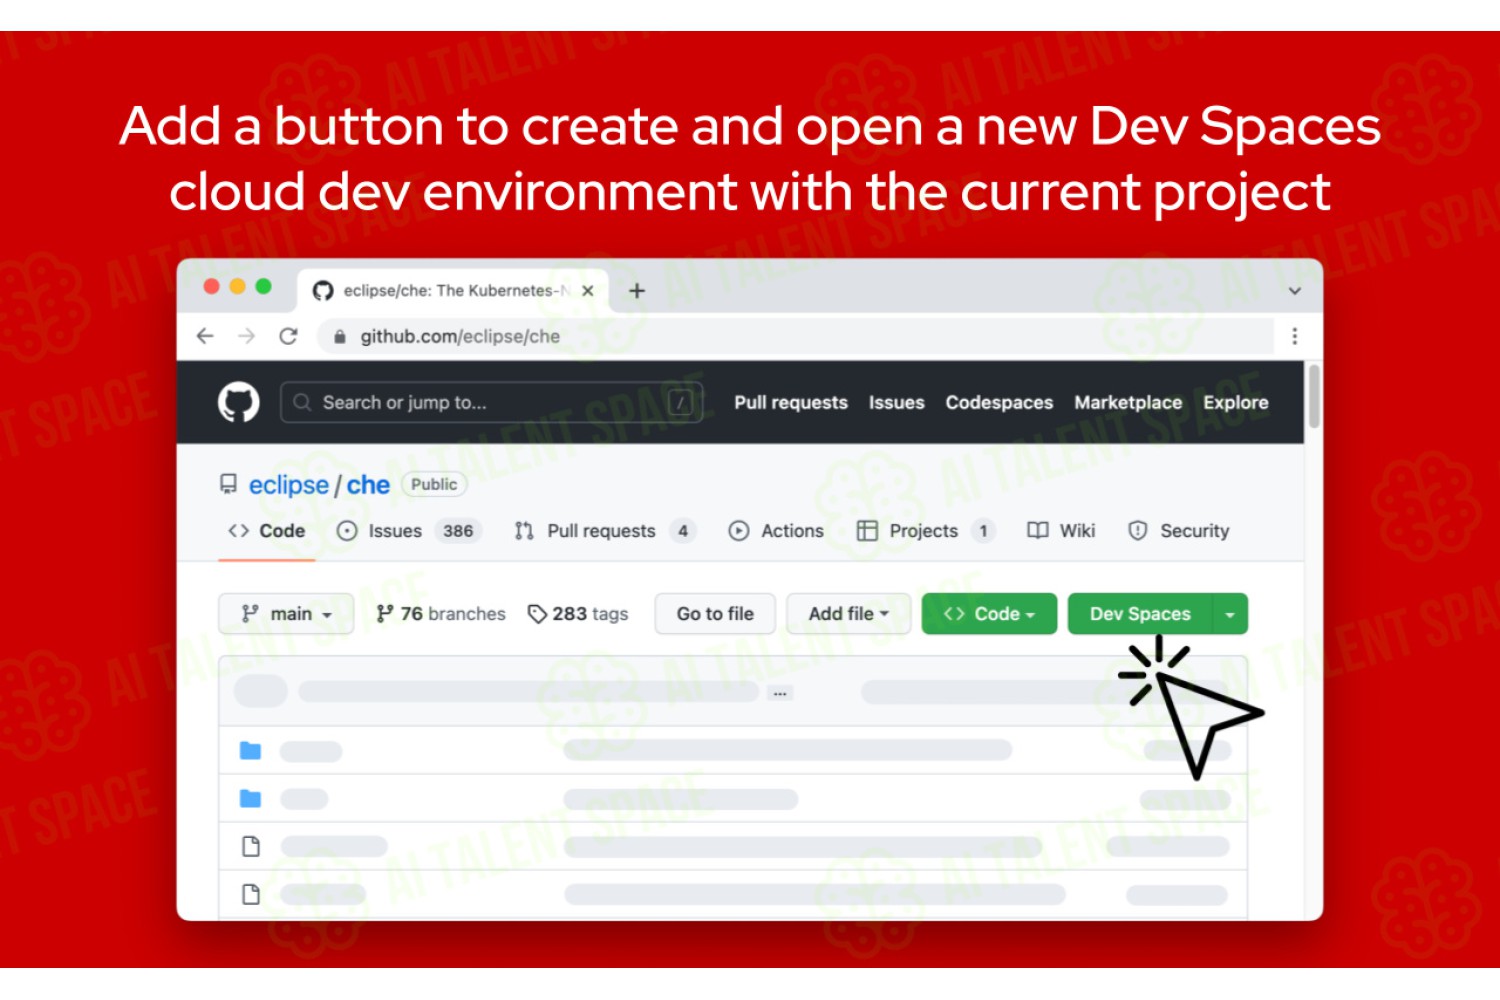Click the repository icon beside eclipse
The image size is (1500, 1000).
(228, 484)
